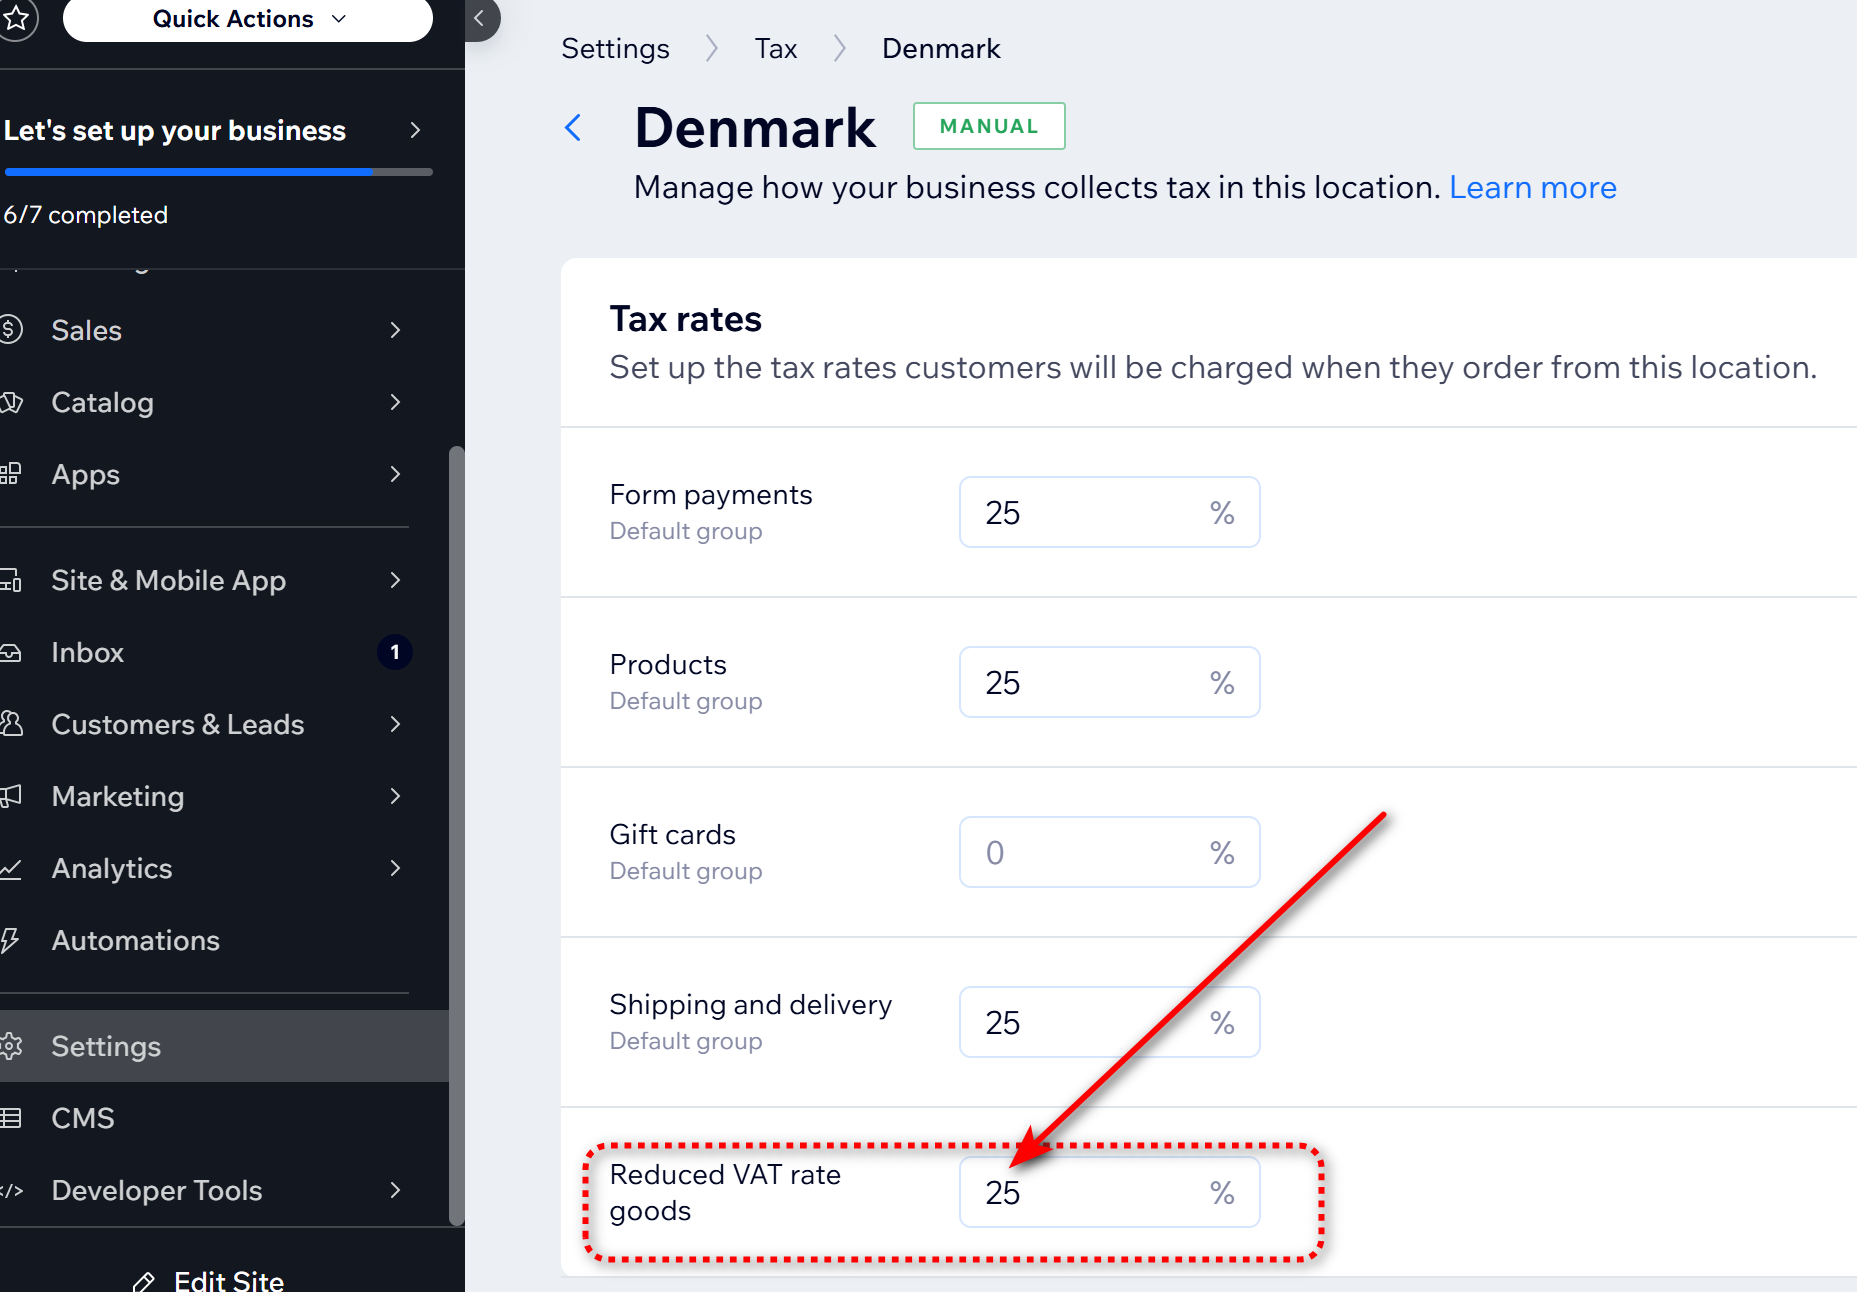This screenshot has width=1857, height=1292.
Task: Collapse sidebar with the arrow icon
Action: tap(480, 18)
